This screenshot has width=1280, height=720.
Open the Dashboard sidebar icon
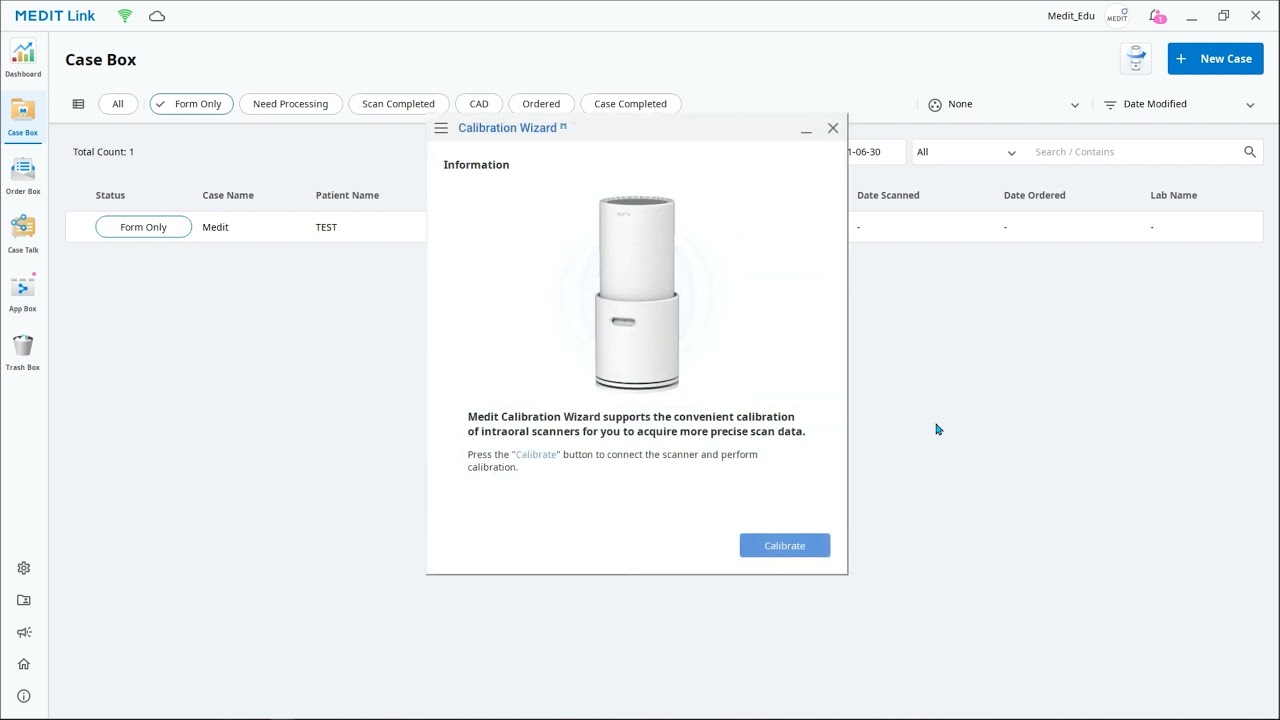tap(23, 60)
